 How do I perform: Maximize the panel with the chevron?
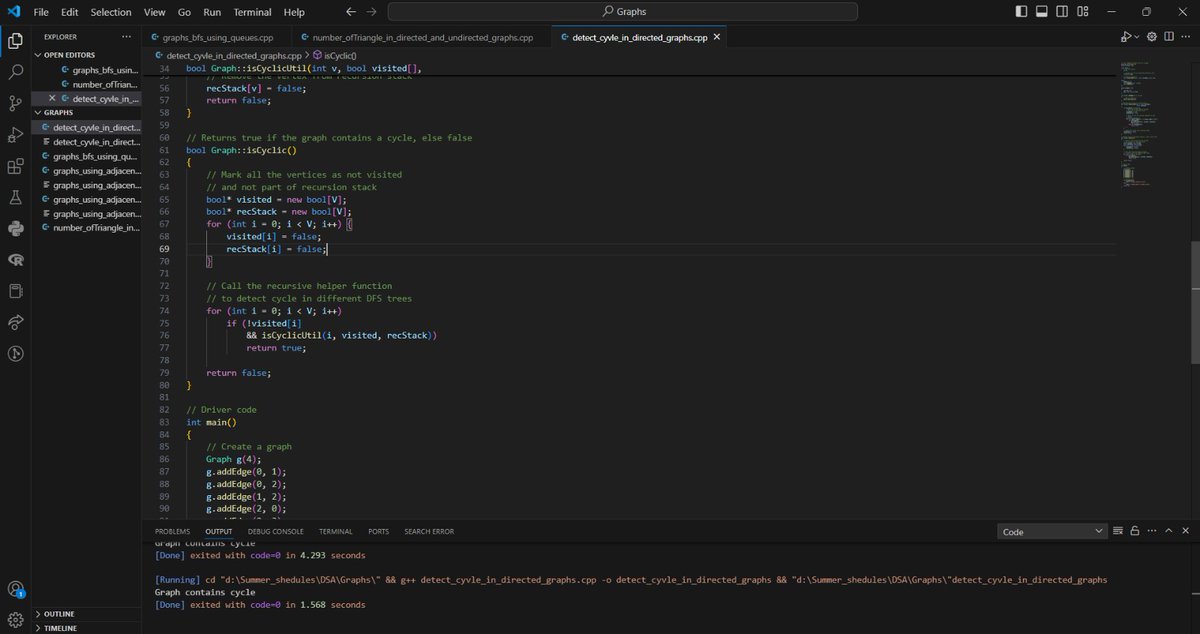click(1168, 532)
